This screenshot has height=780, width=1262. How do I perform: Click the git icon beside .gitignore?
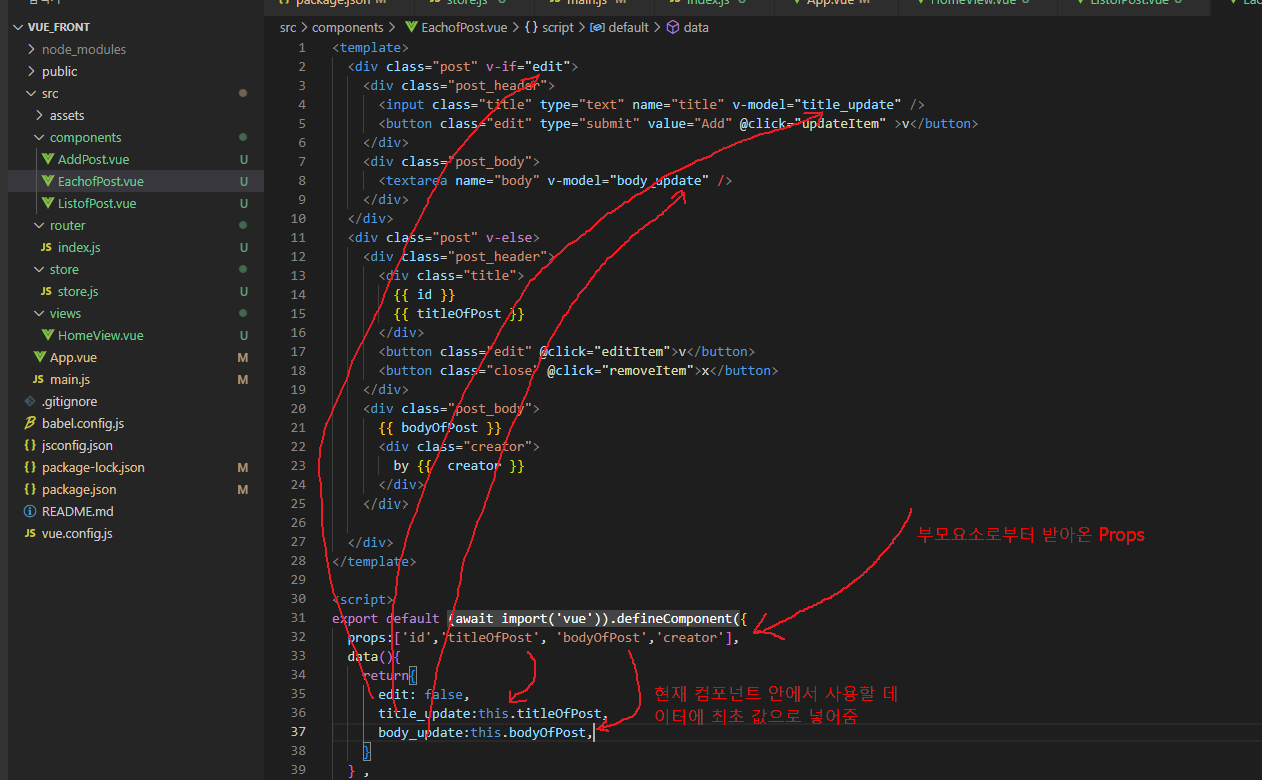pyautogui.click(x=30, y=401)
